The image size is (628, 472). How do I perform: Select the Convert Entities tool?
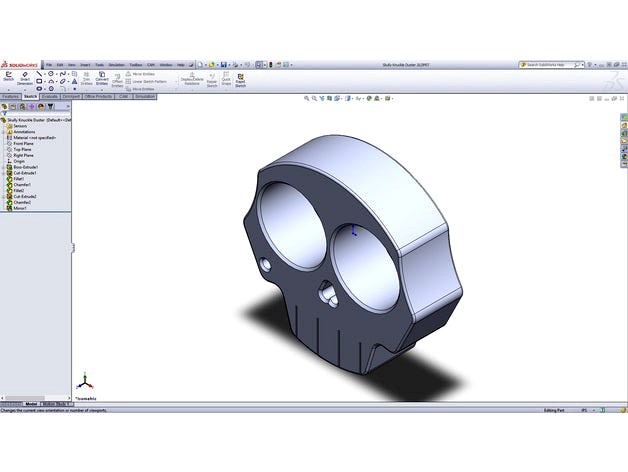101,79
